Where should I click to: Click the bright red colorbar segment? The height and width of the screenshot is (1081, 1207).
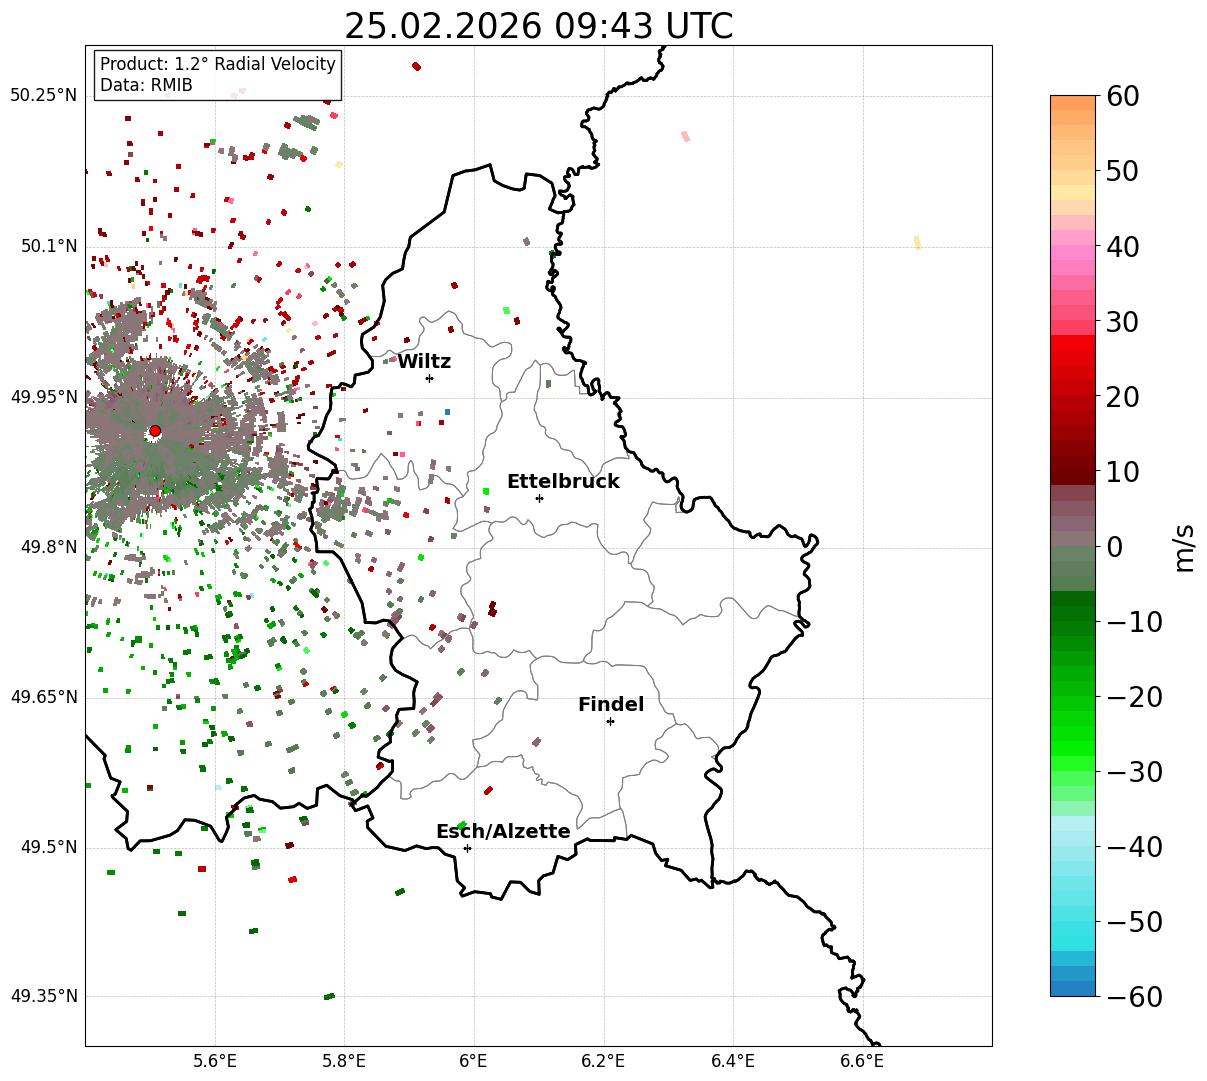(1073, 343)
